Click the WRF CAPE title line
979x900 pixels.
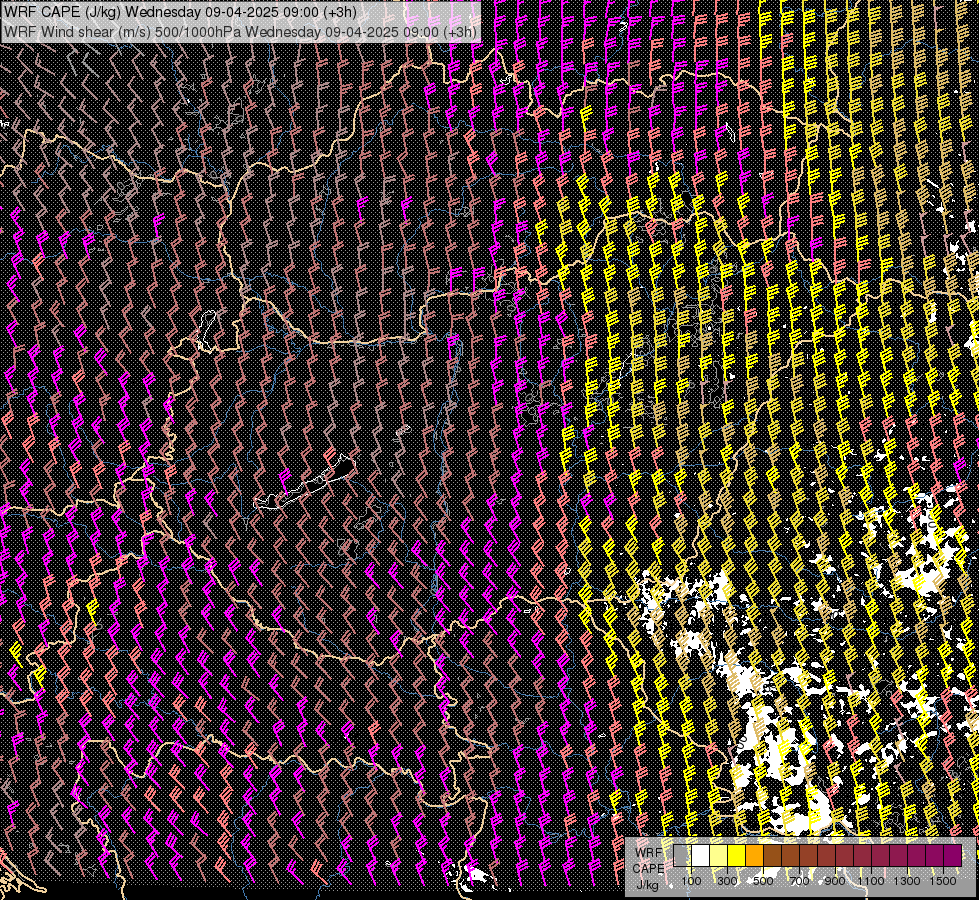click(180, 12)
